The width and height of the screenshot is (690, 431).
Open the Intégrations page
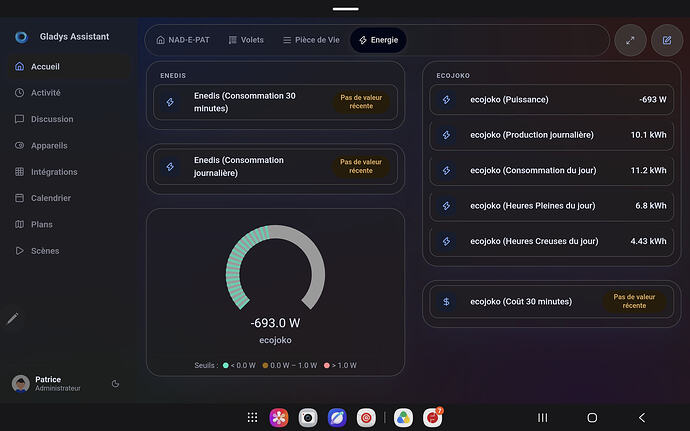click(x=69, y=172)
